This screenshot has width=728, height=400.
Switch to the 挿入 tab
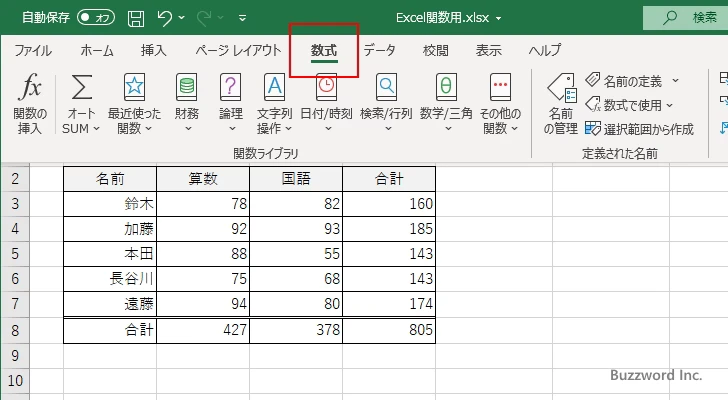(154, 50)
